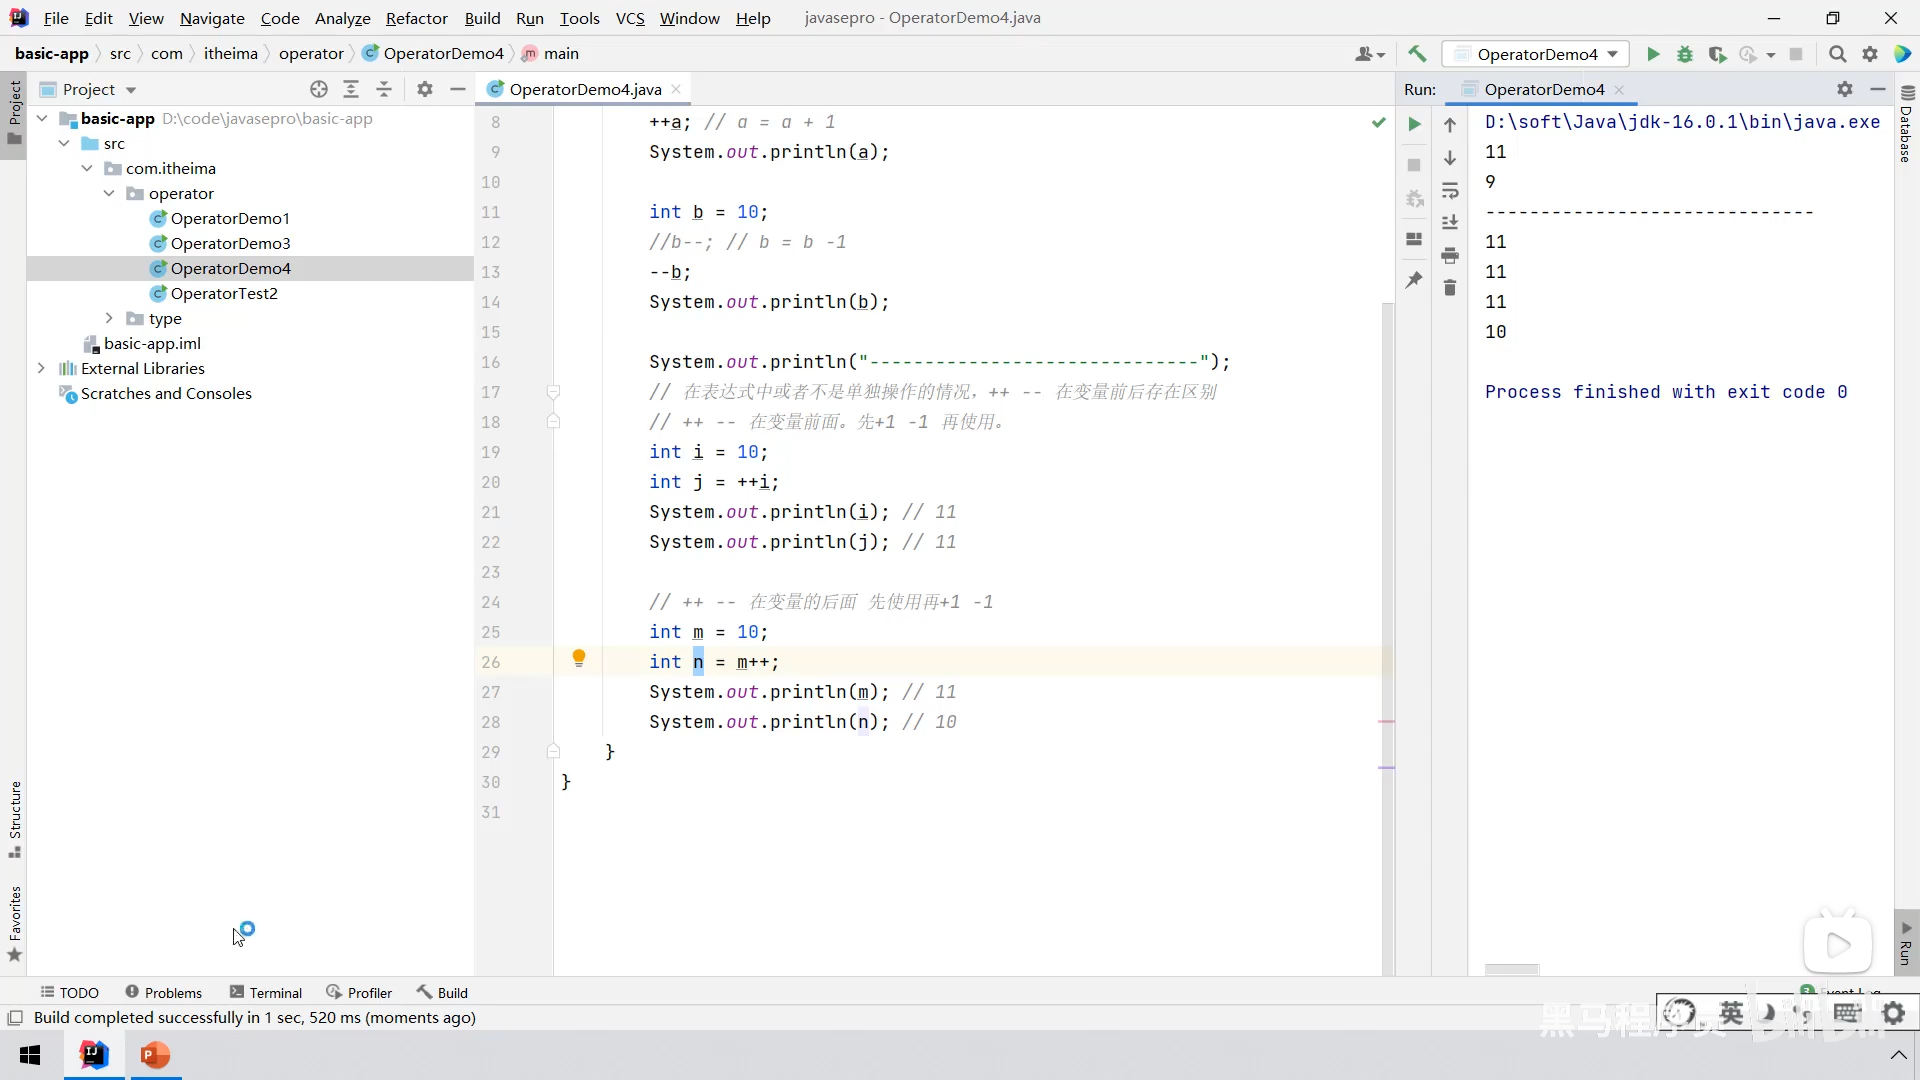Click the Build project hammer icon
Viewport: 1920px width, 1080px height.
(1417, 54)
